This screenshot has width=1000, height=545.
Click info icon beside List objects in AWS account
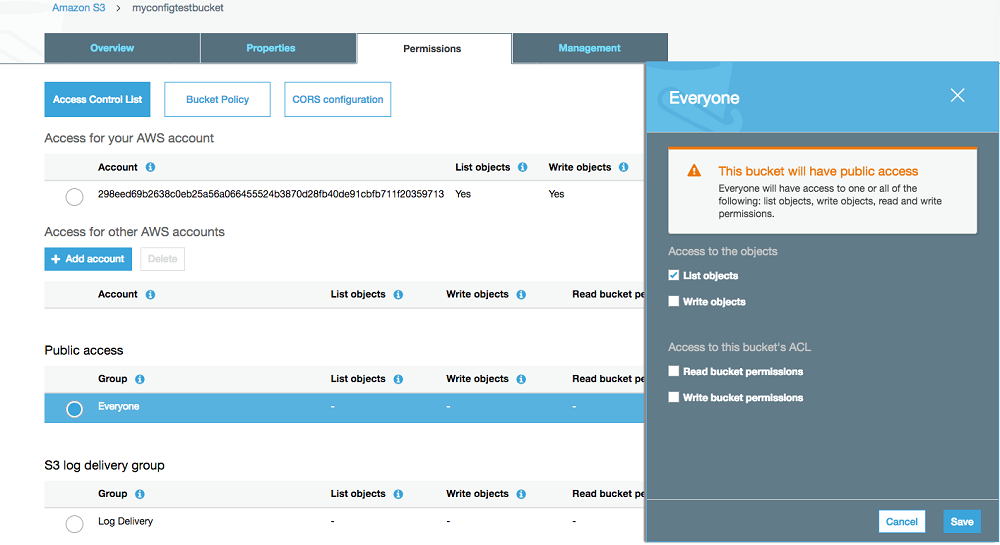[522, 167]
